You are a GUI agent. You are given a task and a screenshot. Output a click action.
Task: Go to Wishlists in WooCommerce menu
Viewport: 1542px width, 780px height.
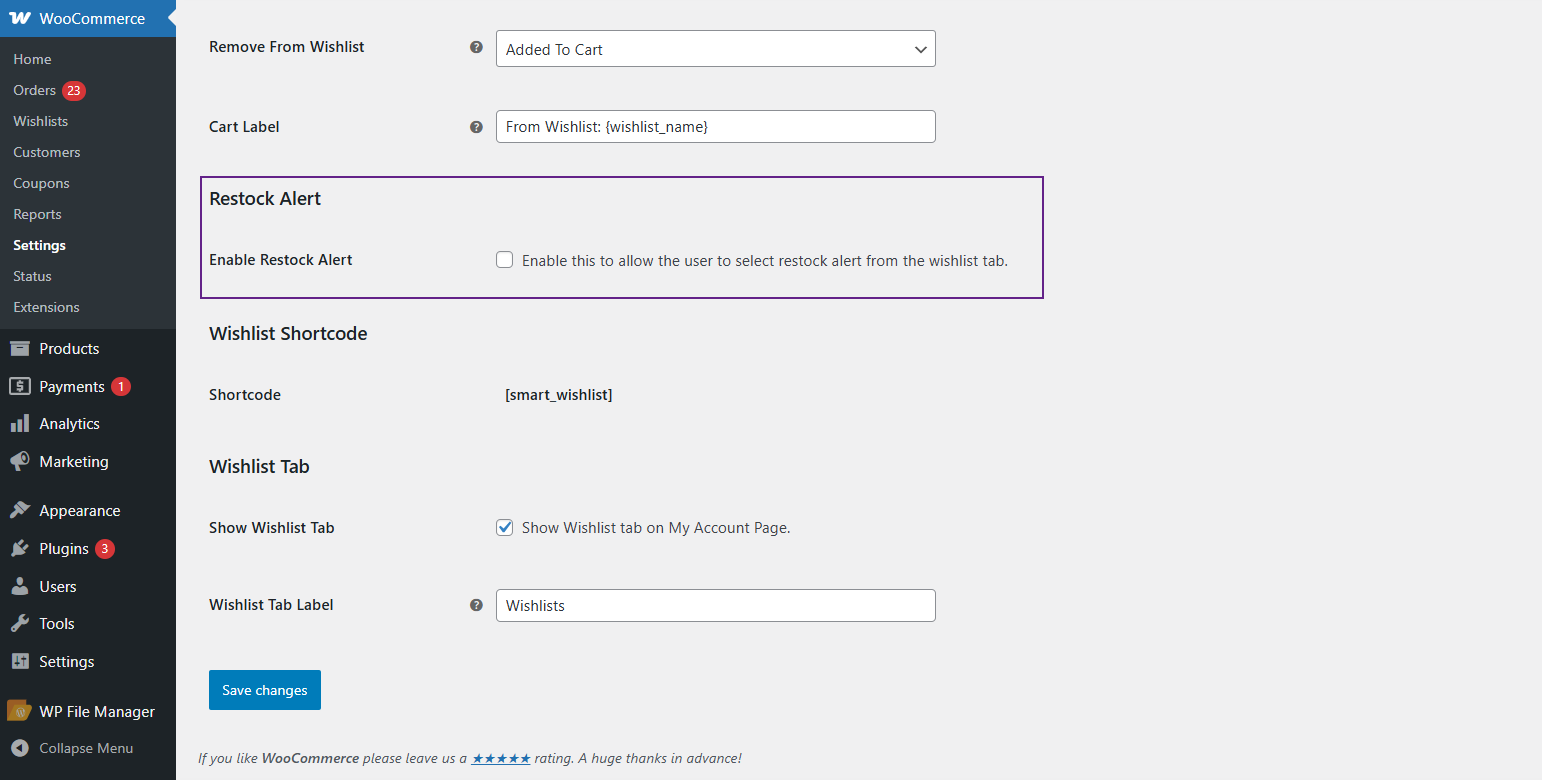click(x=41, y=121)
